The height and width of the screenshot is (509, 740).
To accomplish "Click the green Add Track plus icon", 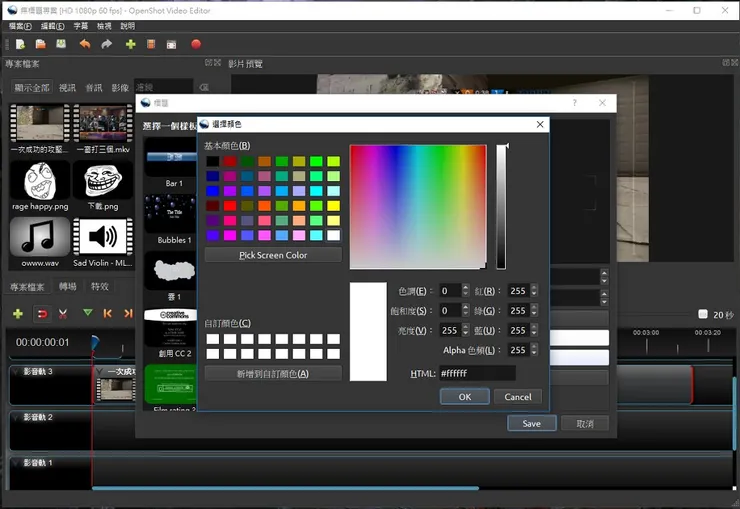I will (18, 314).
